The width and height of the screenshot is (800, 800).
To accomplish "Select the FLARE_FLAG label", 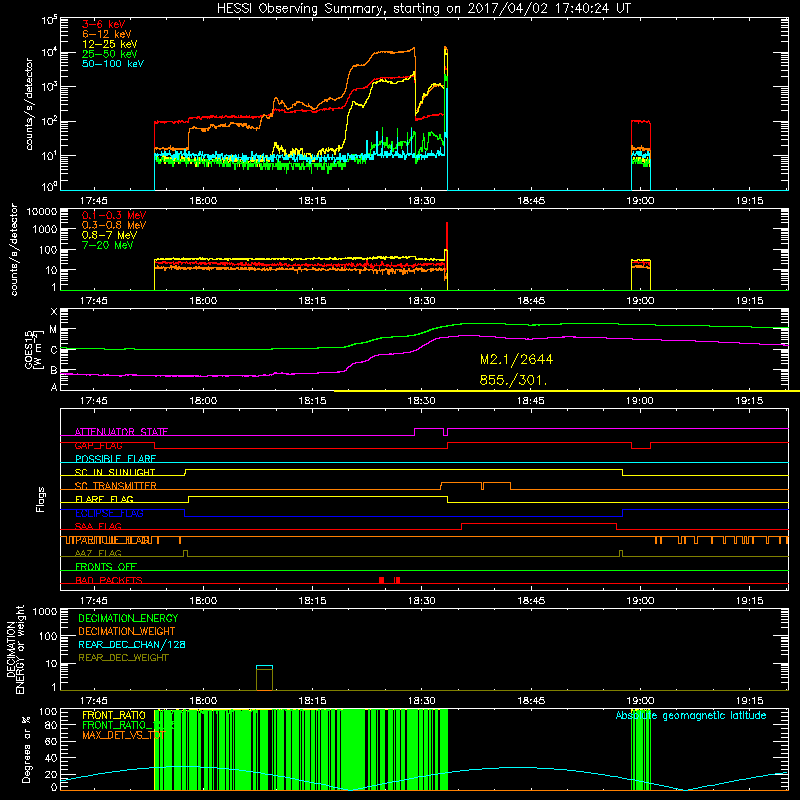I will (104, 499).
